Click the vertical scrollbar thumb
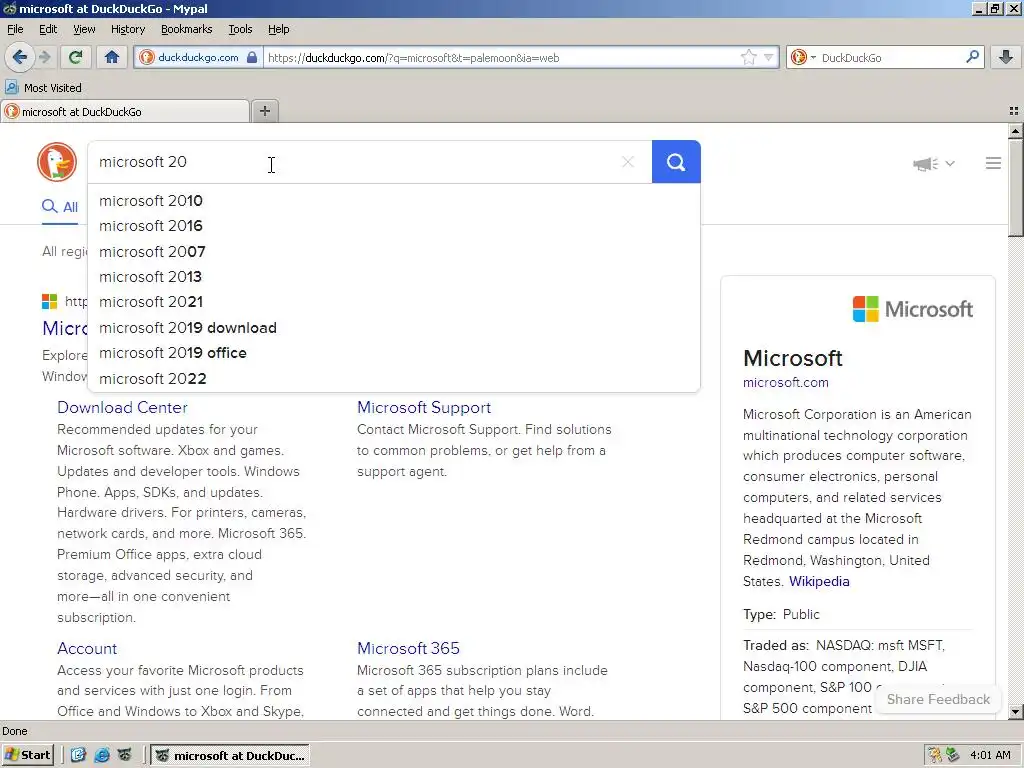Viewport: 1024px width, 768px height. click(1015, 188)
